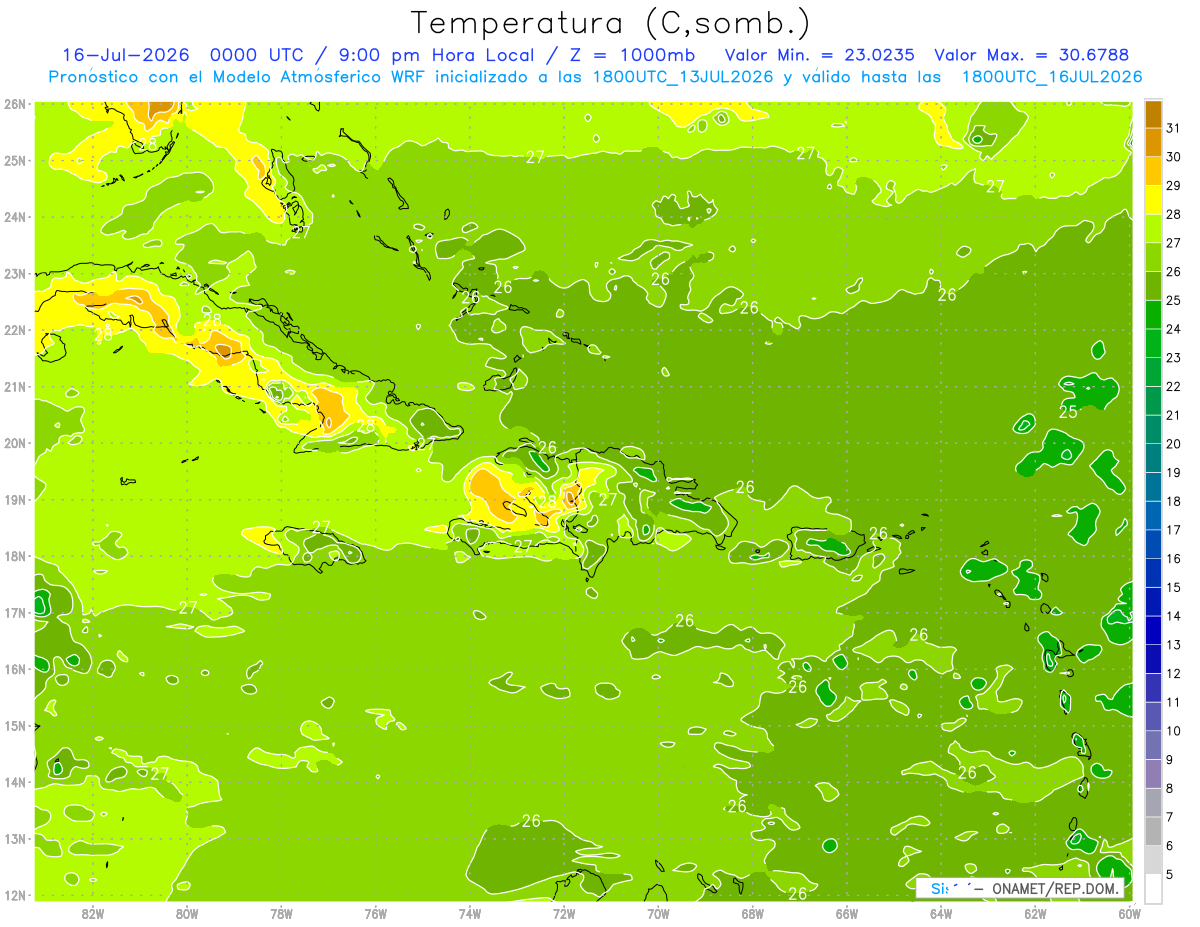Click the "70W" longitude axis label
Screen dimensions: 1200x927
coord(658,913)
